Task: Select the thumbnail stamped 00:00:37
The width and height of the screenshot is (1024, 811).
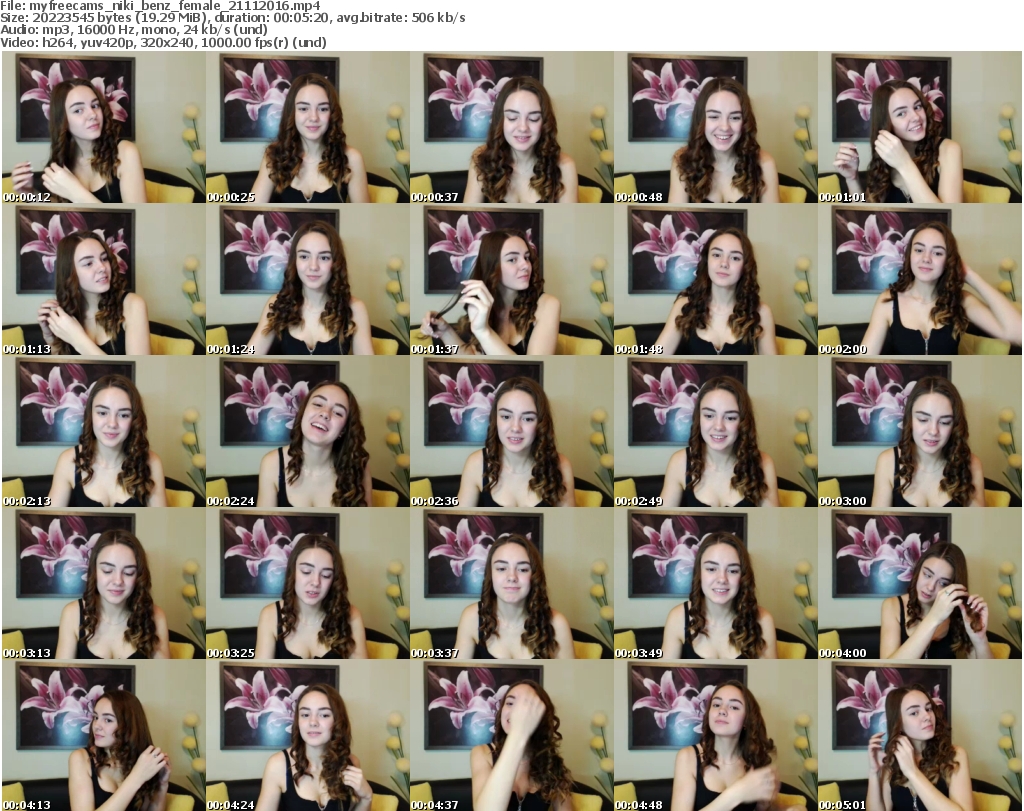Action: point(512,127)
